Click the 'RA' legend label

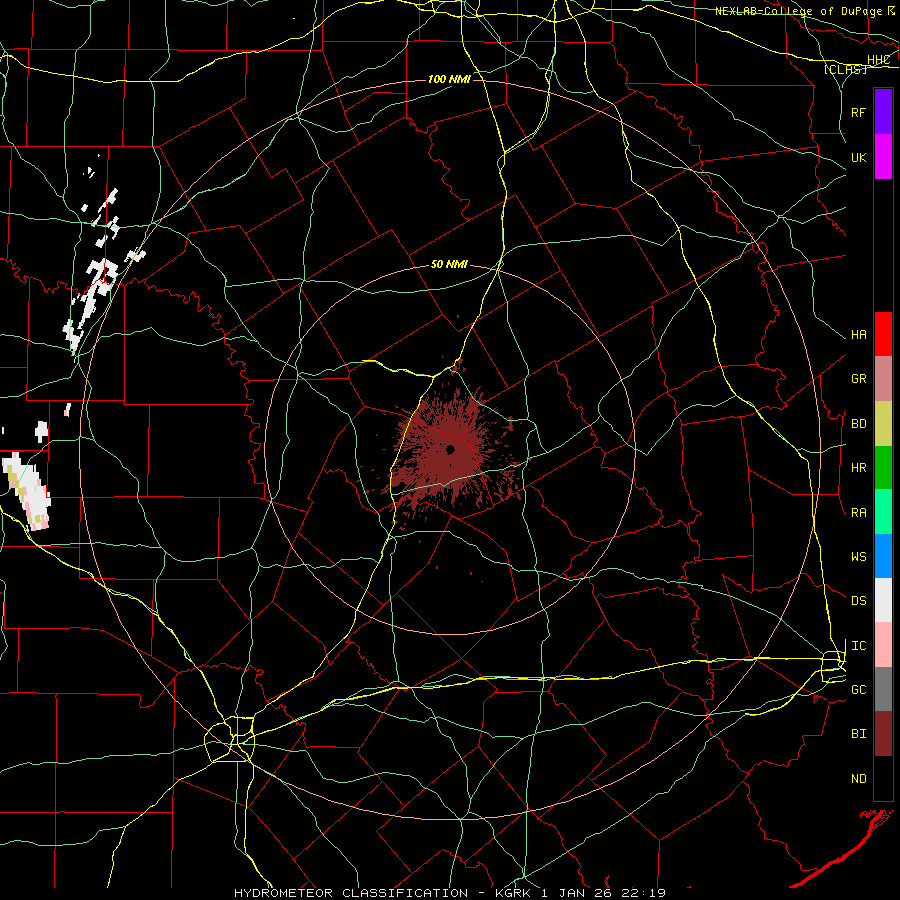click(x=858, y=512)
